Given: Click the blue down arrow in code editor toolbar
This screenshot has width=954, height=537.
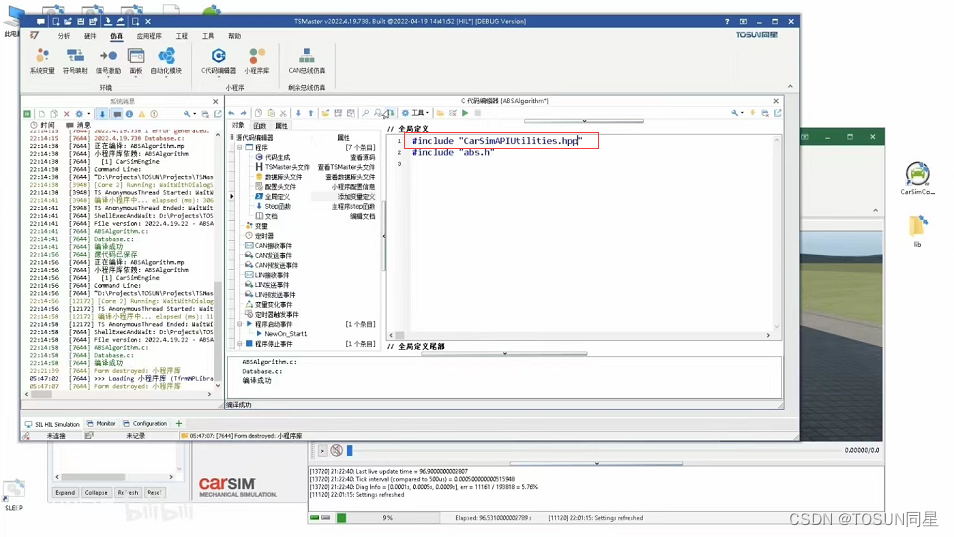Looking at the screenshot, I should coord(298,113).
